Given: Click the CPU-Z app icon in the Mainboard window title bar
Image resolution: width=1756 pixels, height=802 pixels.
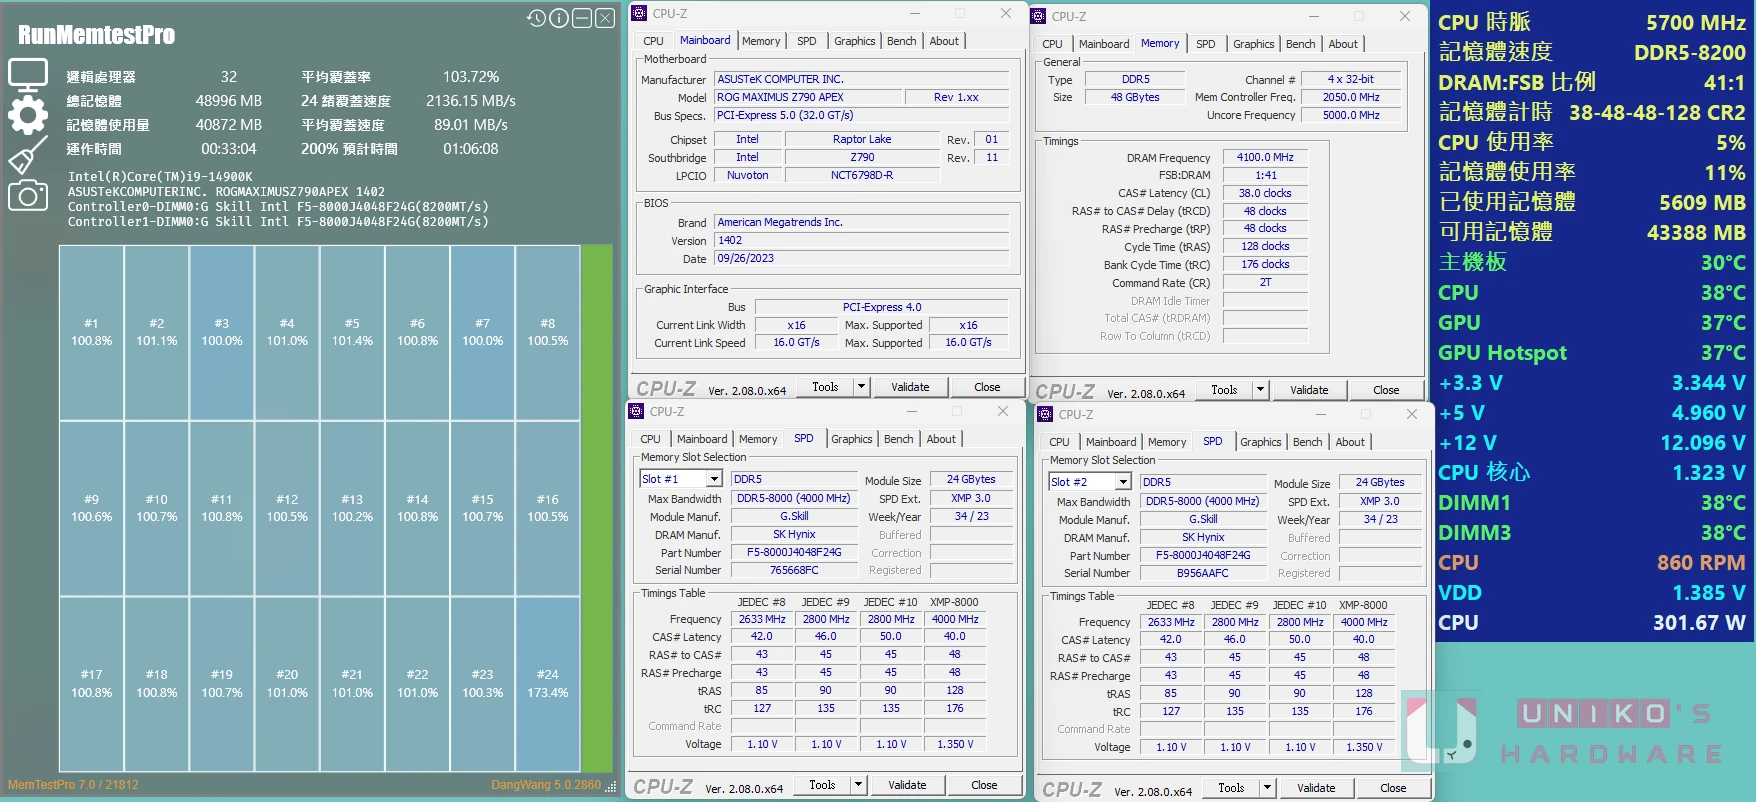Looking at the screenshot, I should [x=639, y=13].
